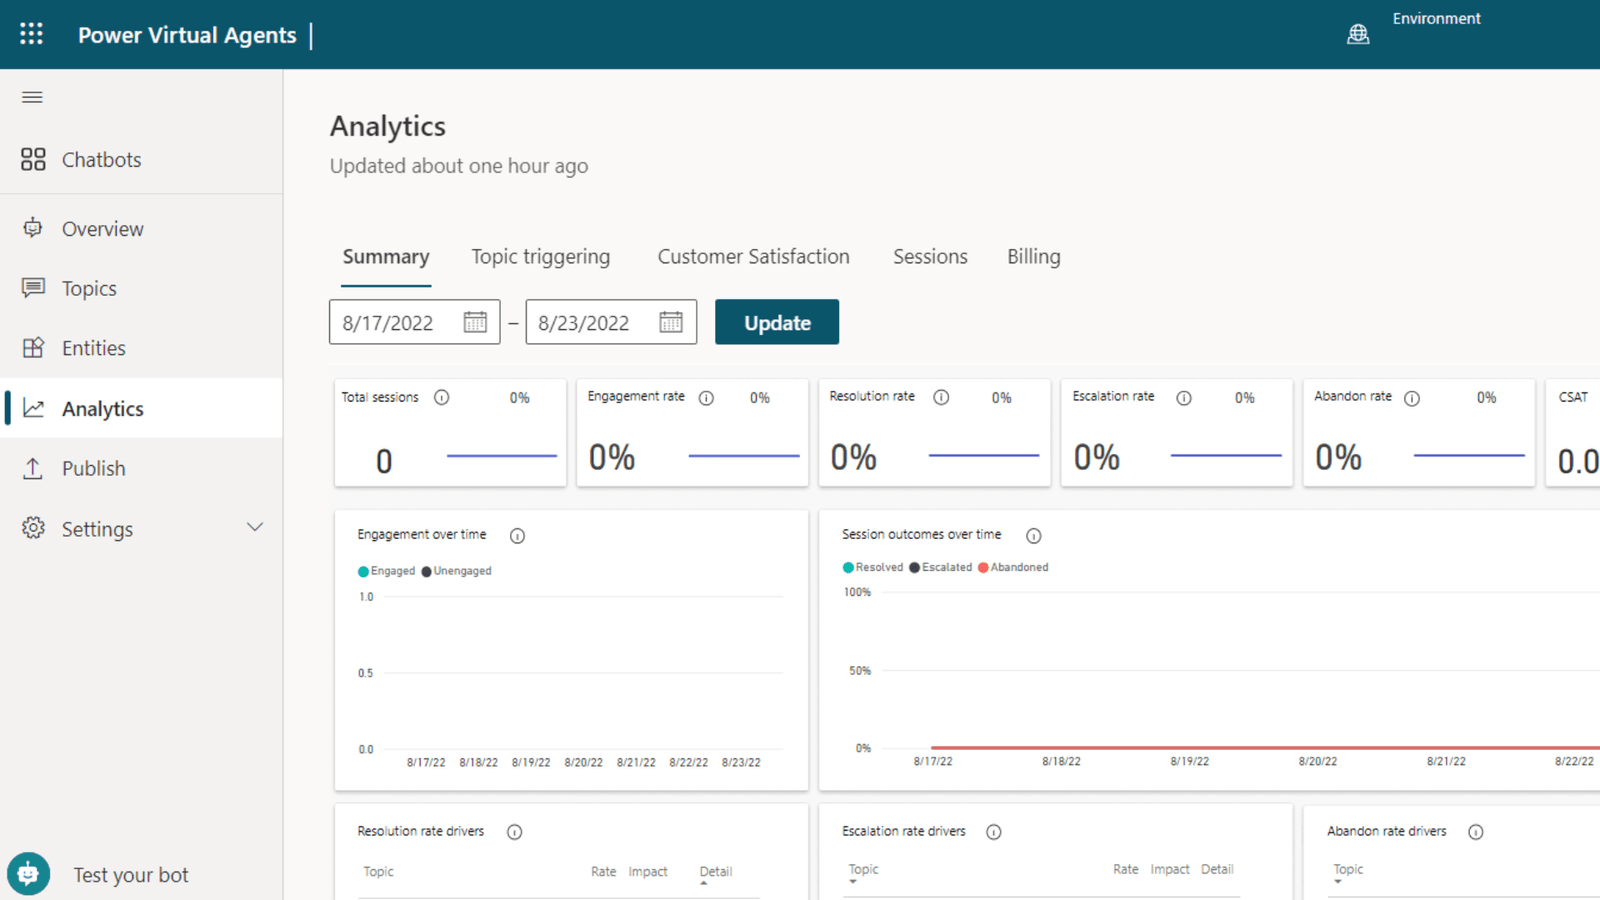
Task: Show info for Abandon rate
Action: point(1412,398)
